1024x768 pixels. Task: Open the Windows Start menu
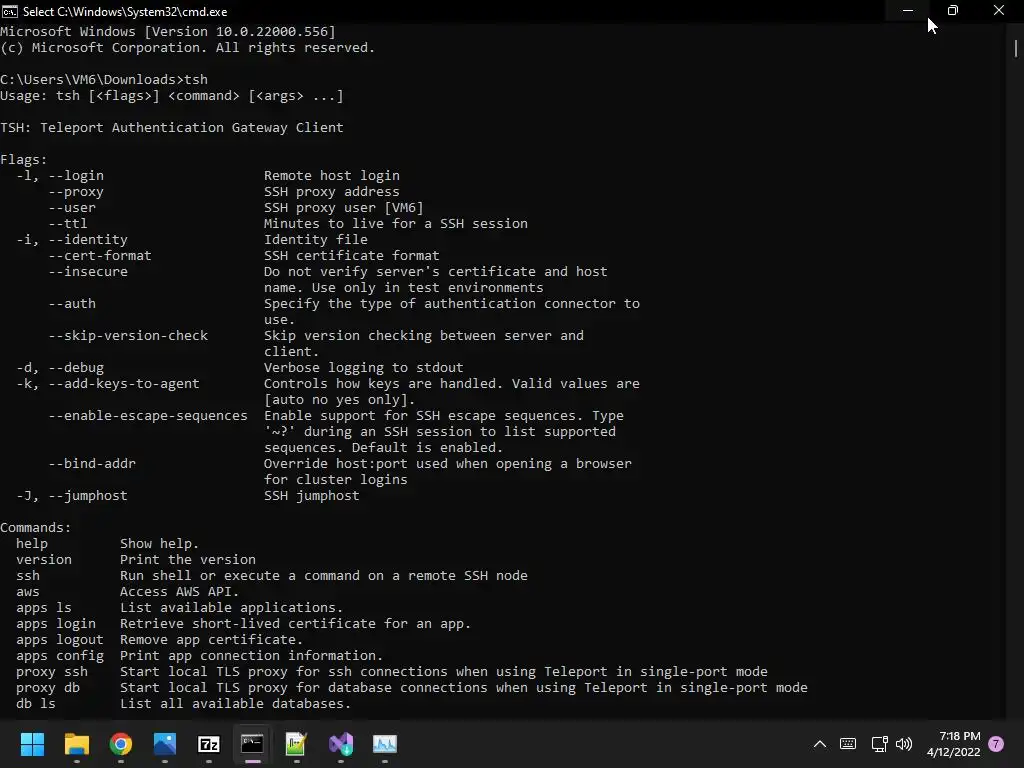pyautogui.click(x=32, y=744)
